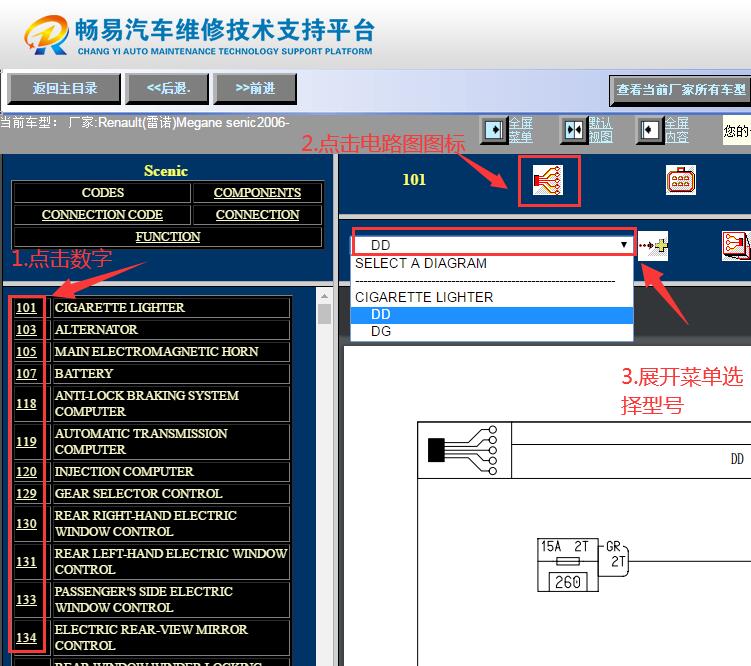This screenshot has height=666, width=751.
Task: Click code link 107
Action: [26, 373]
